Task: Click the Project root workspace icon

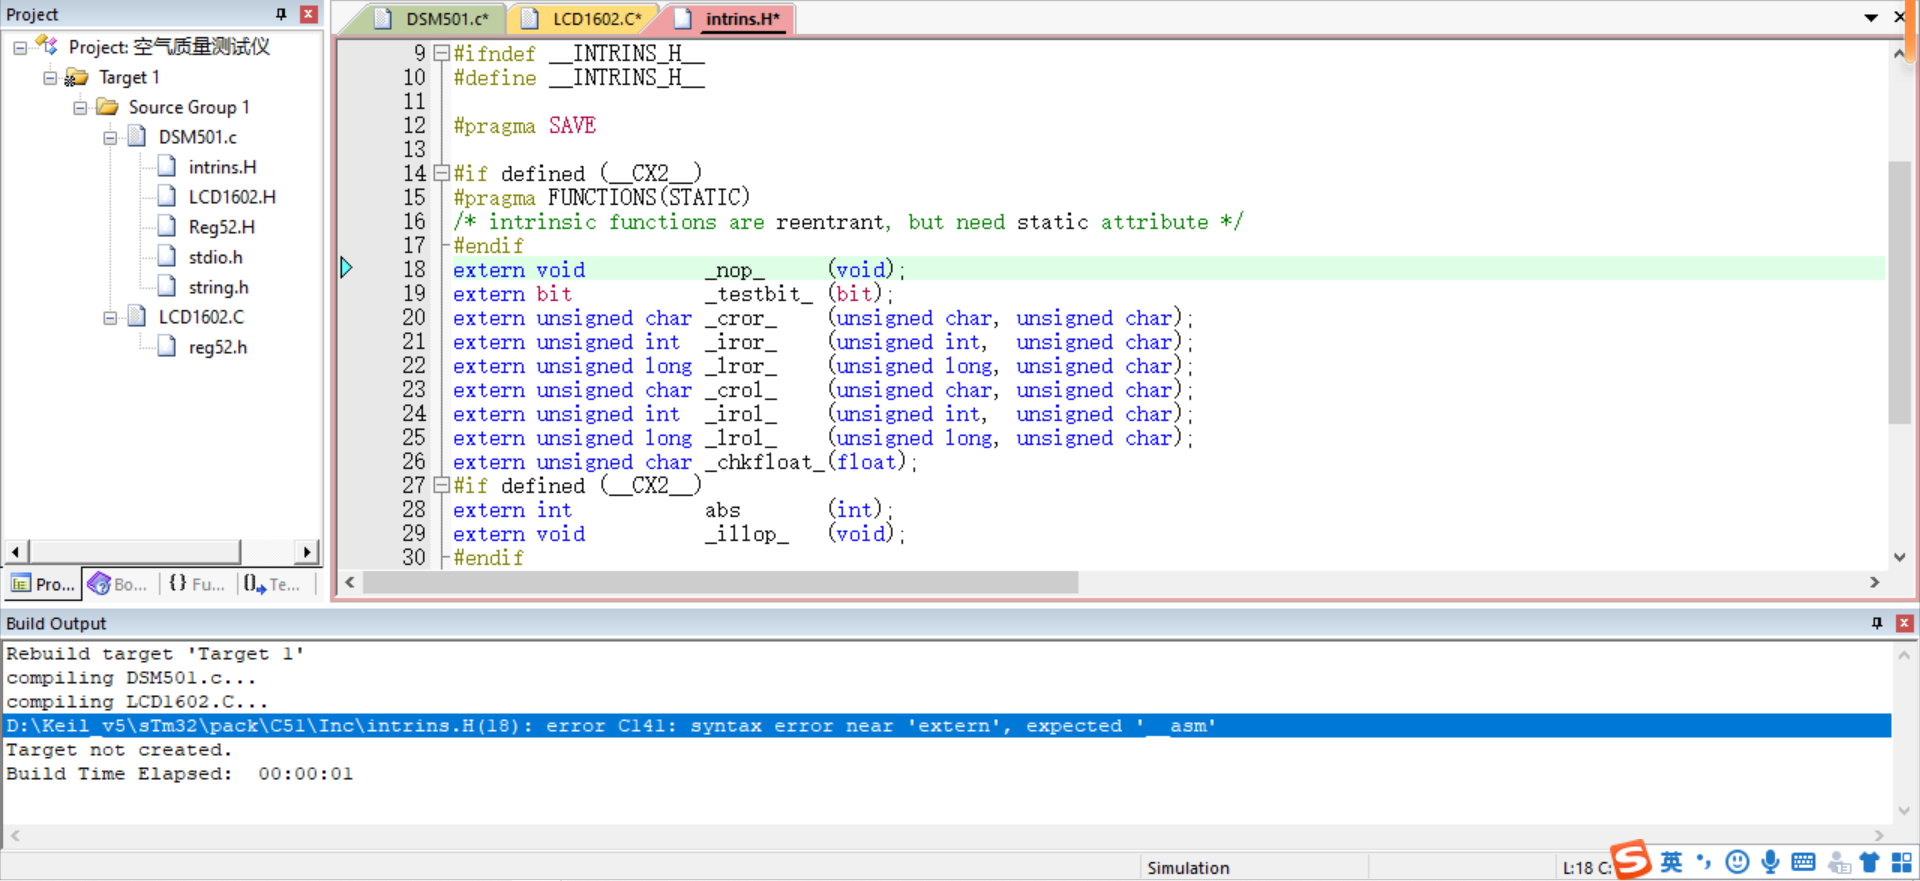Action: tap(47, 46)
